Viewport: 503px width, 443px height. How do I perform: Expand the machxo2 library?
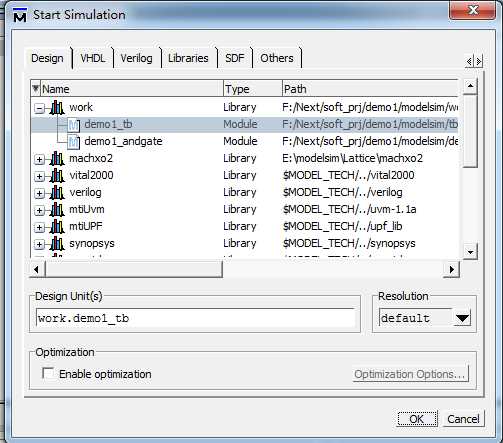(39, 159)
